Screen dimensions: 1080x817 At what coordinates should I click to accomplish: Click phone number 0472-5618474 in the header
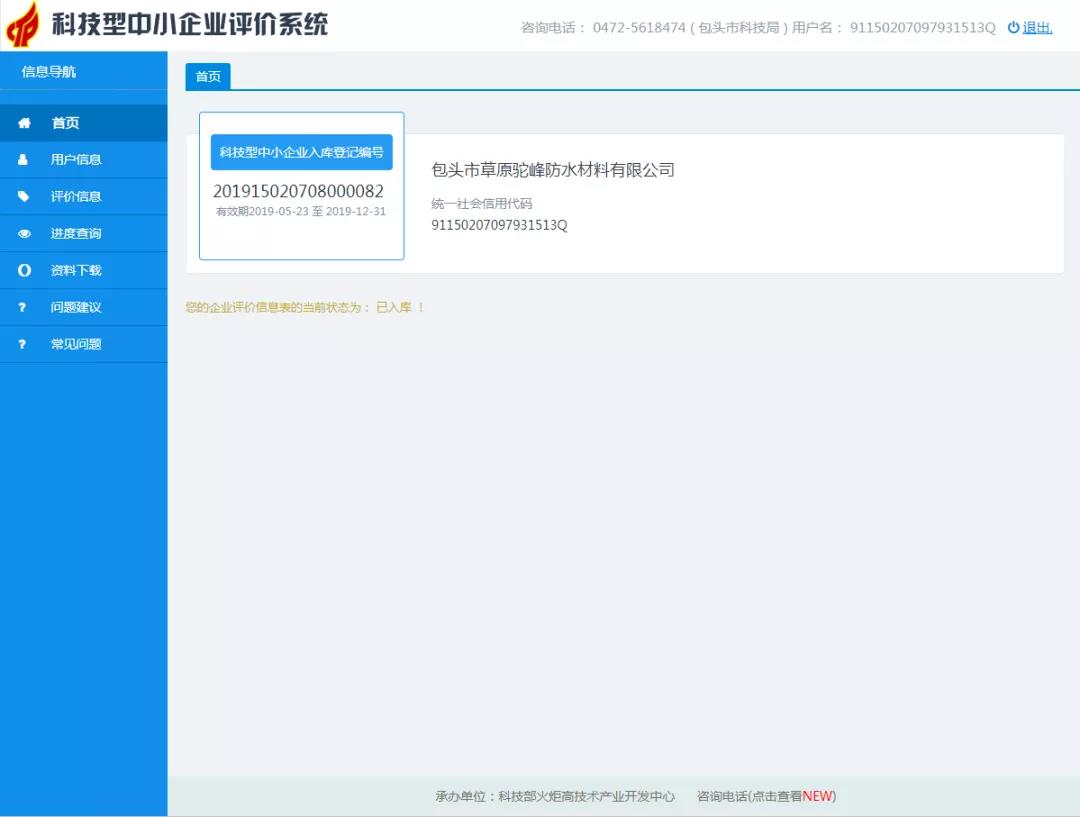pos(639,28)
